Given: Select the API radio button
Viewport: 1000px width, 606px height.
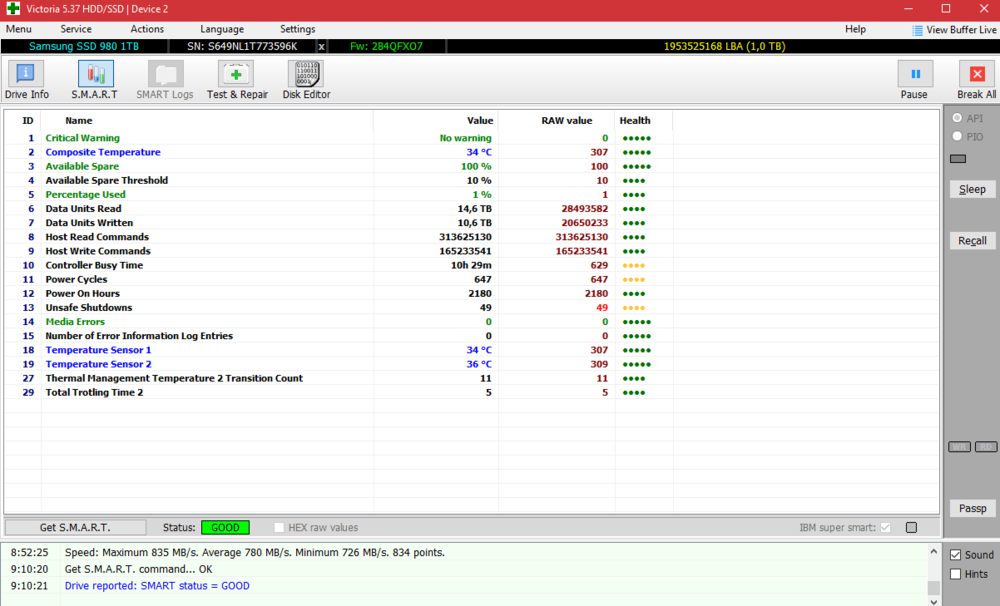Looking at the screenshot, I should [x=957, y=118].
